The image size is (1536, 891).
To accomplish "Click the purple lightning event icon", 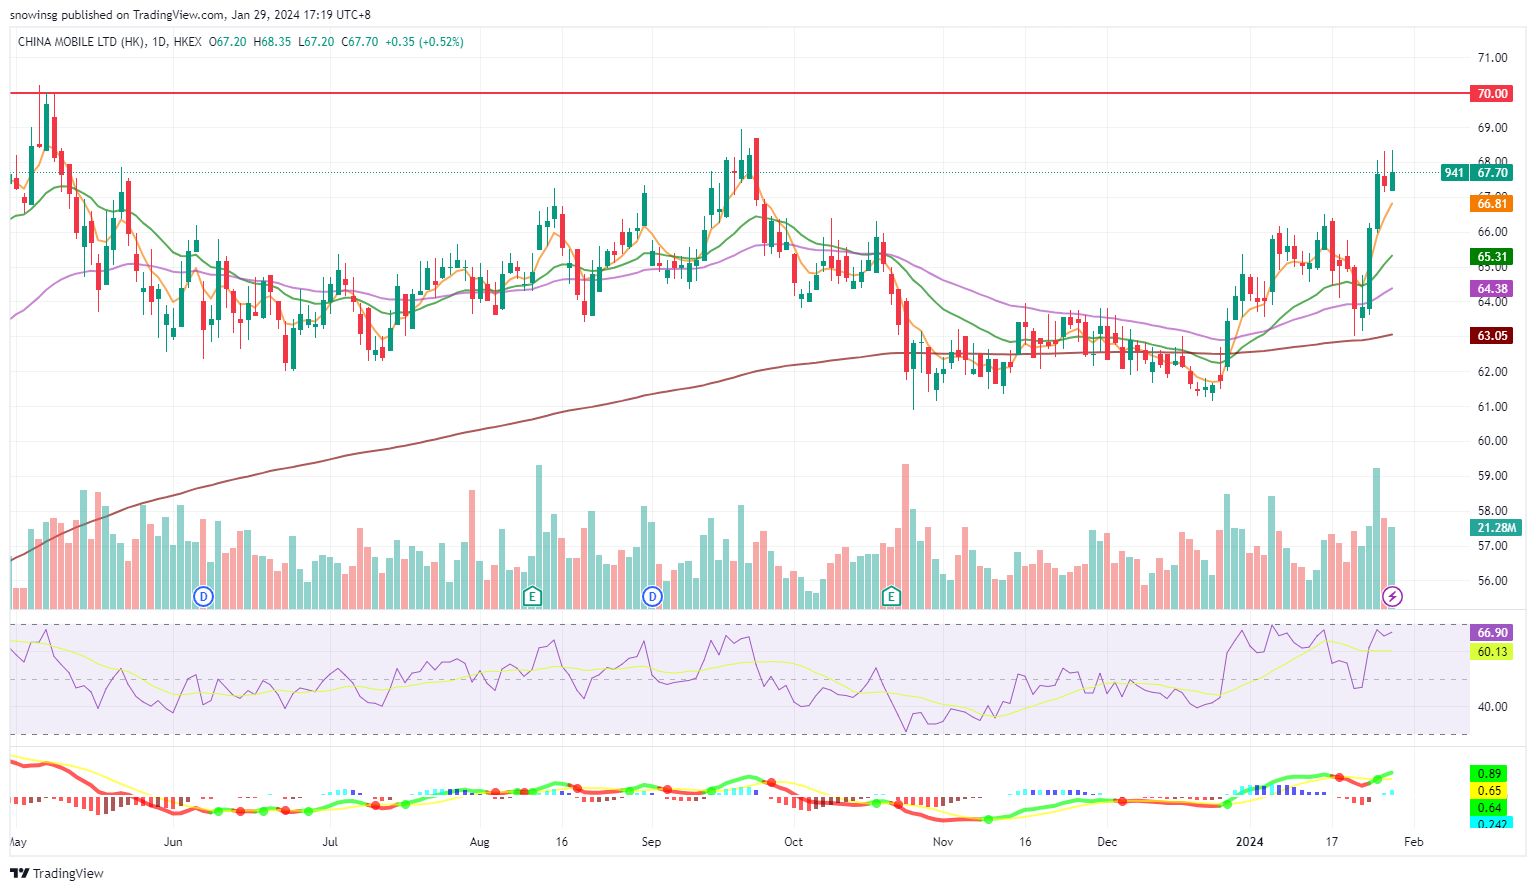I will (x=1393, y=597).
